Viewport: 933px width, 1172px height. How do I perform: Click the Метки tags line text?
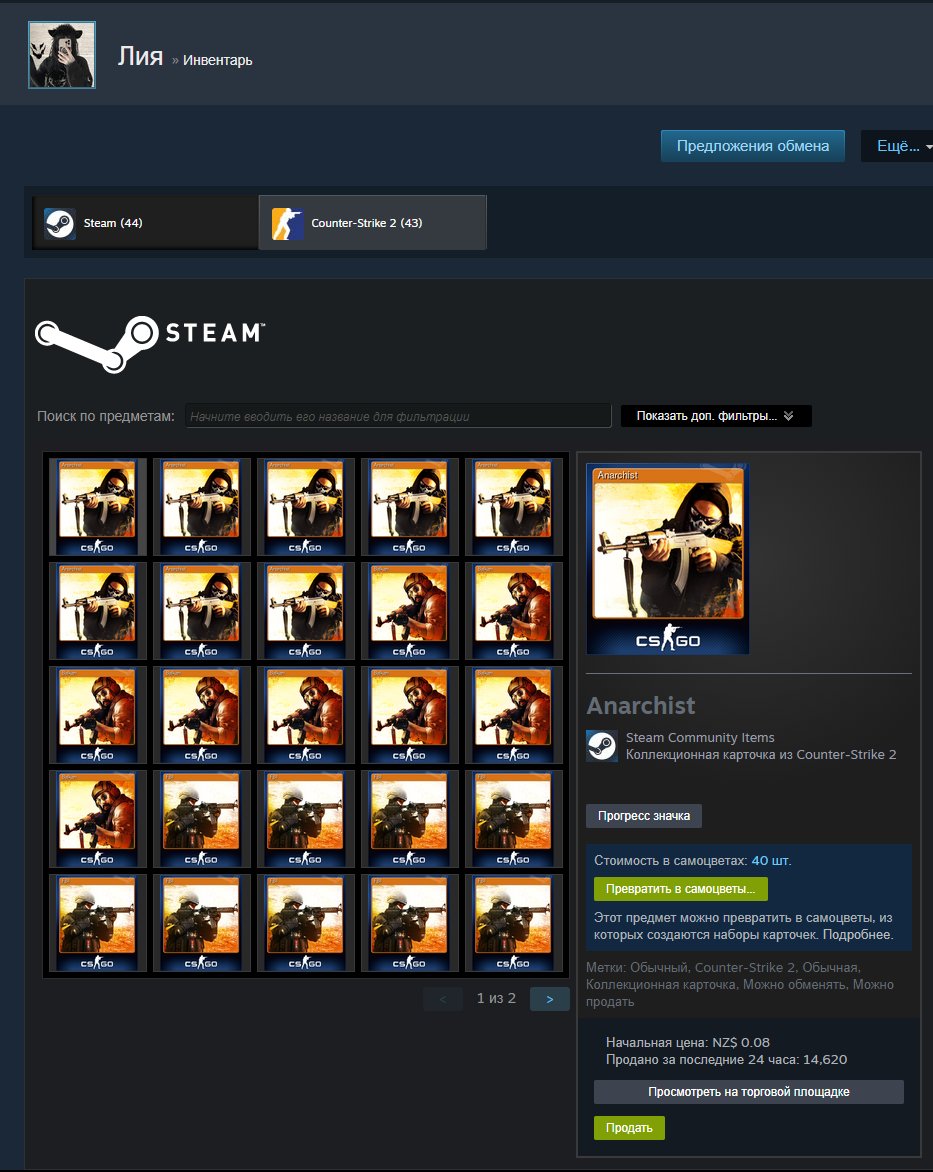740,984
